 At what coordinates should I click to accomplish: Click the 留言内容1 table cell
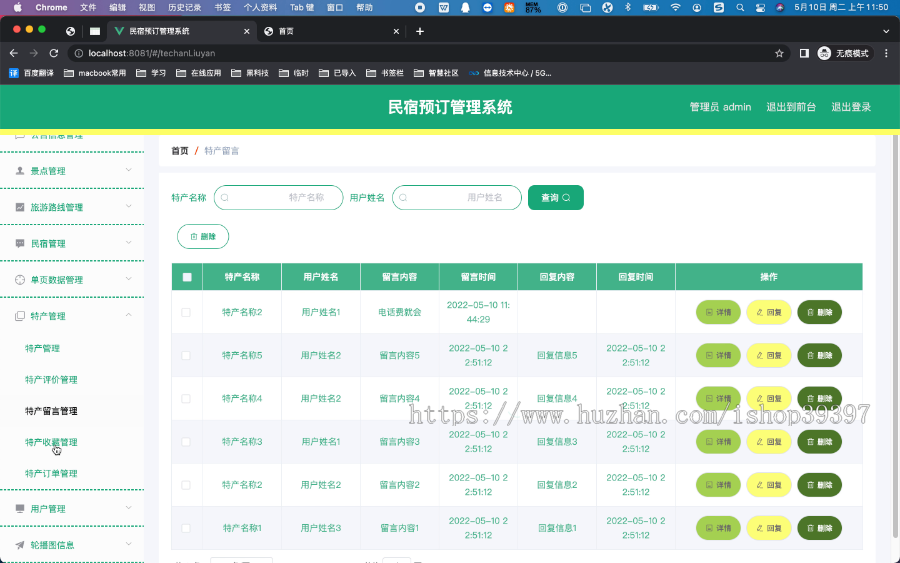tap(399, 528)
